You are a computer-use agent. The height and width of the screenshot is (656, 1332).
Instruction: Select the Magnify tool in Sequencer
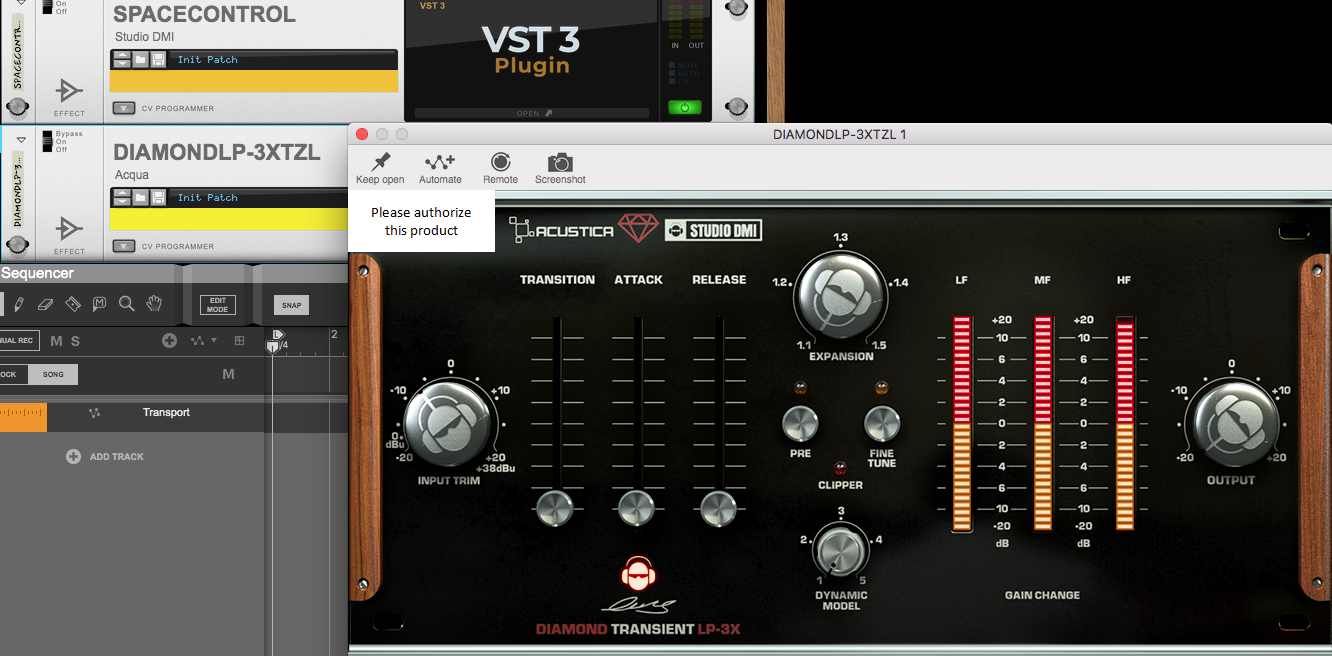click(126, 304)
